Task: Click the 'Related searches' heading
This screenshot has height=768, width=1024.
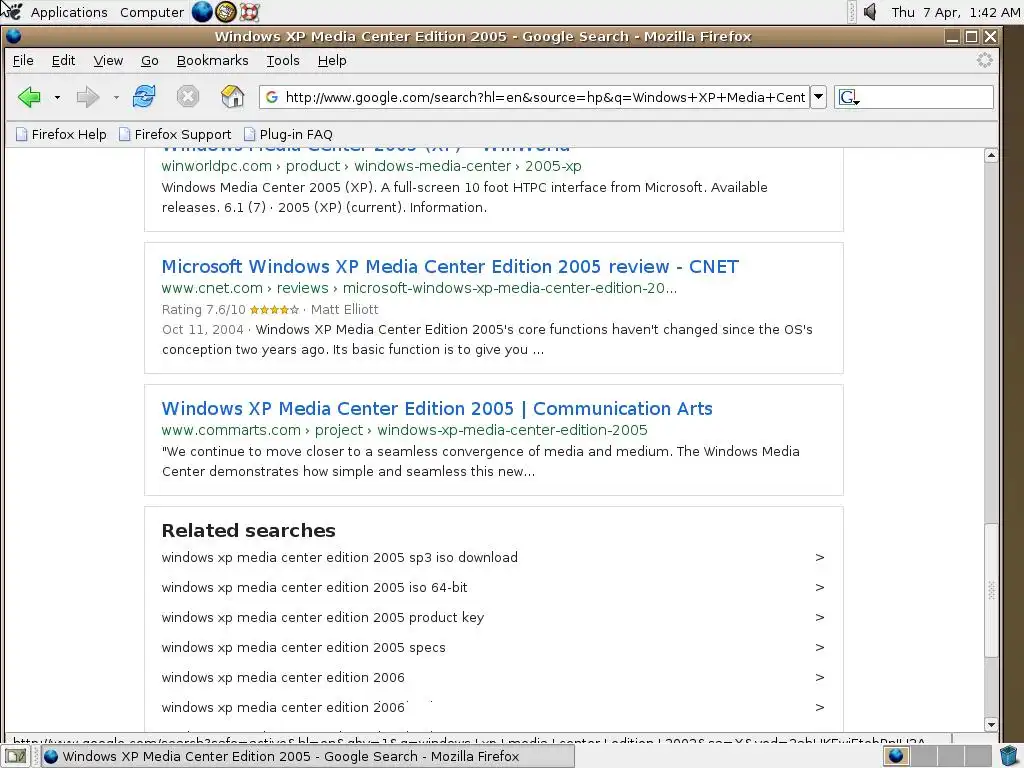Action: click(x=249, y=530)
